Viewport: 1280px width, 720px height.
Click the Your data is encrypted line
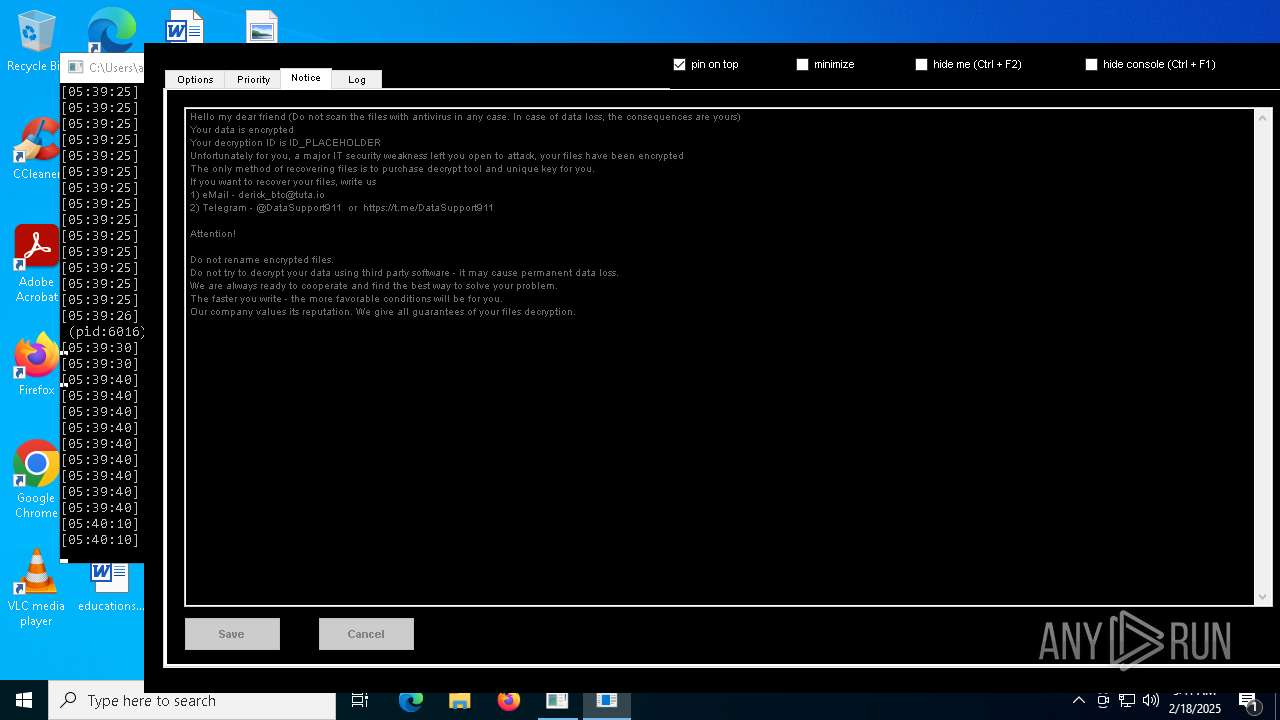coord(242,130)
